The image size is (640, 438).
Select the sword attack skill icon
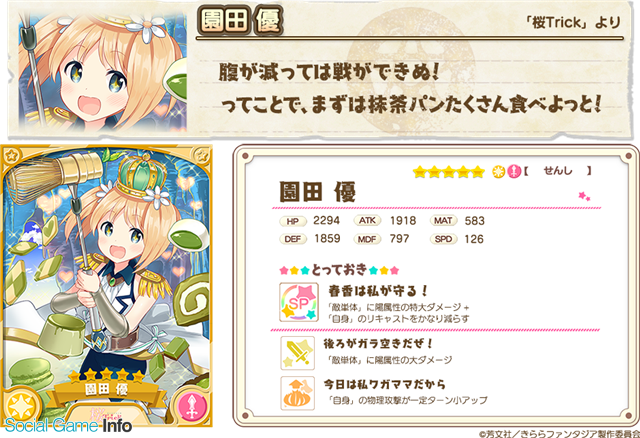tap(298, 354)
